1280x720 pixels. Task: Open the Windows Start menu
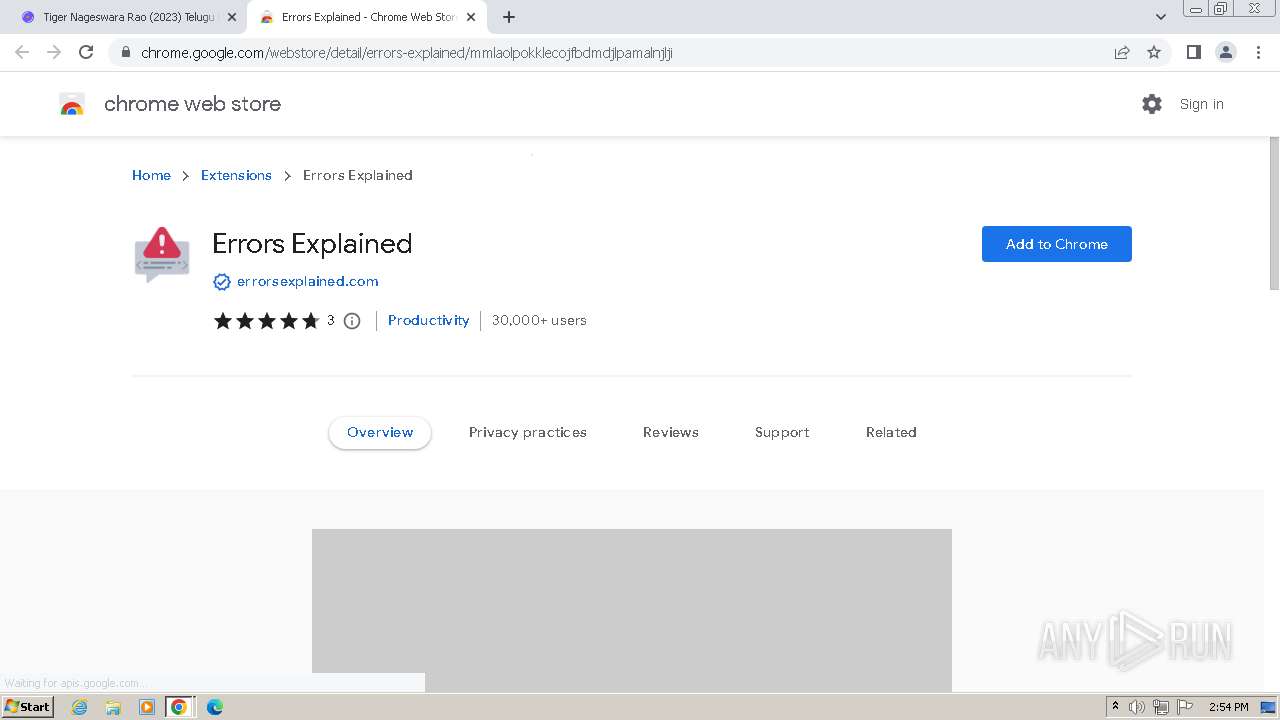click(x=28, y=706)
